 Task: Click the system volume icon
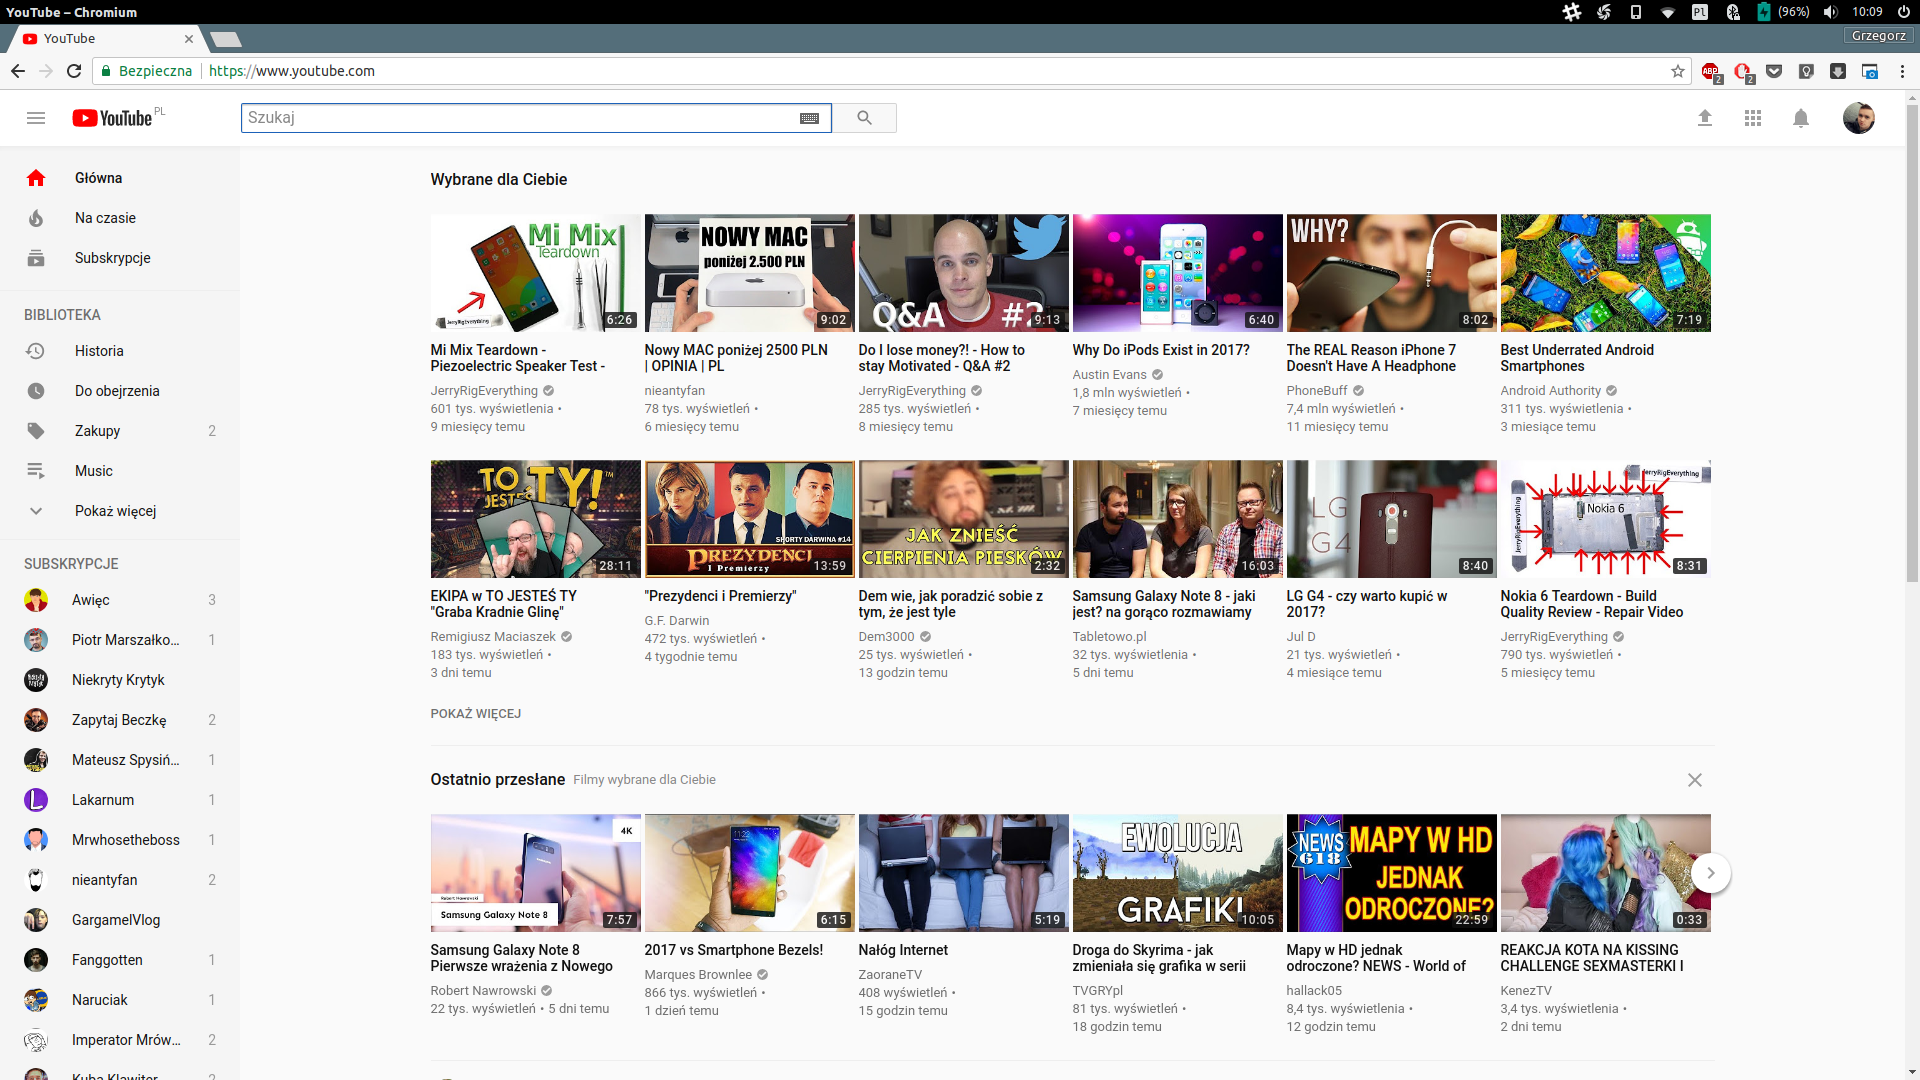(1830, 12)
